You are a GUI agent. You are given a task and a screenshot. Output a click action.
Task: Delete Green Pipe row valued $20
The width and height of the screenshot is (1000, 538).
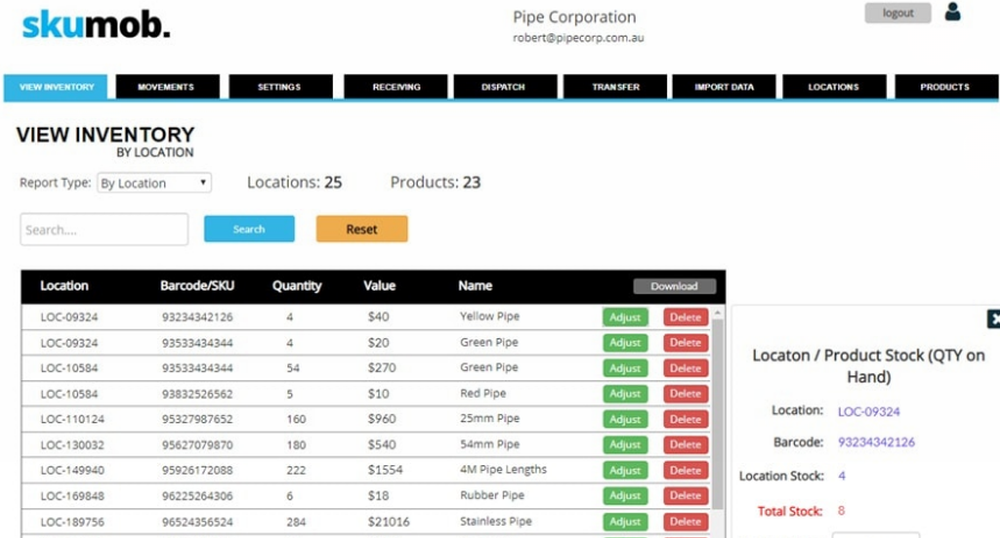pyautogui.click(x=686, y=342)
